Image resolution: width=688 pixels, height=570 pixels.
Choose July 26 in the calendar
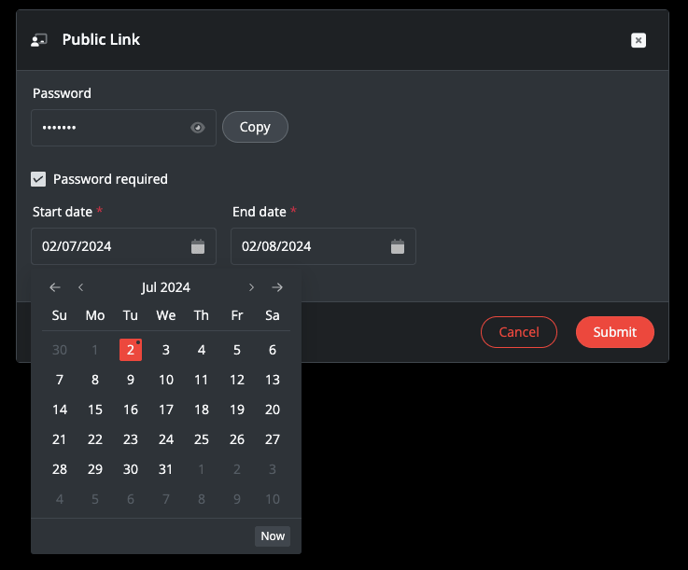237,439
